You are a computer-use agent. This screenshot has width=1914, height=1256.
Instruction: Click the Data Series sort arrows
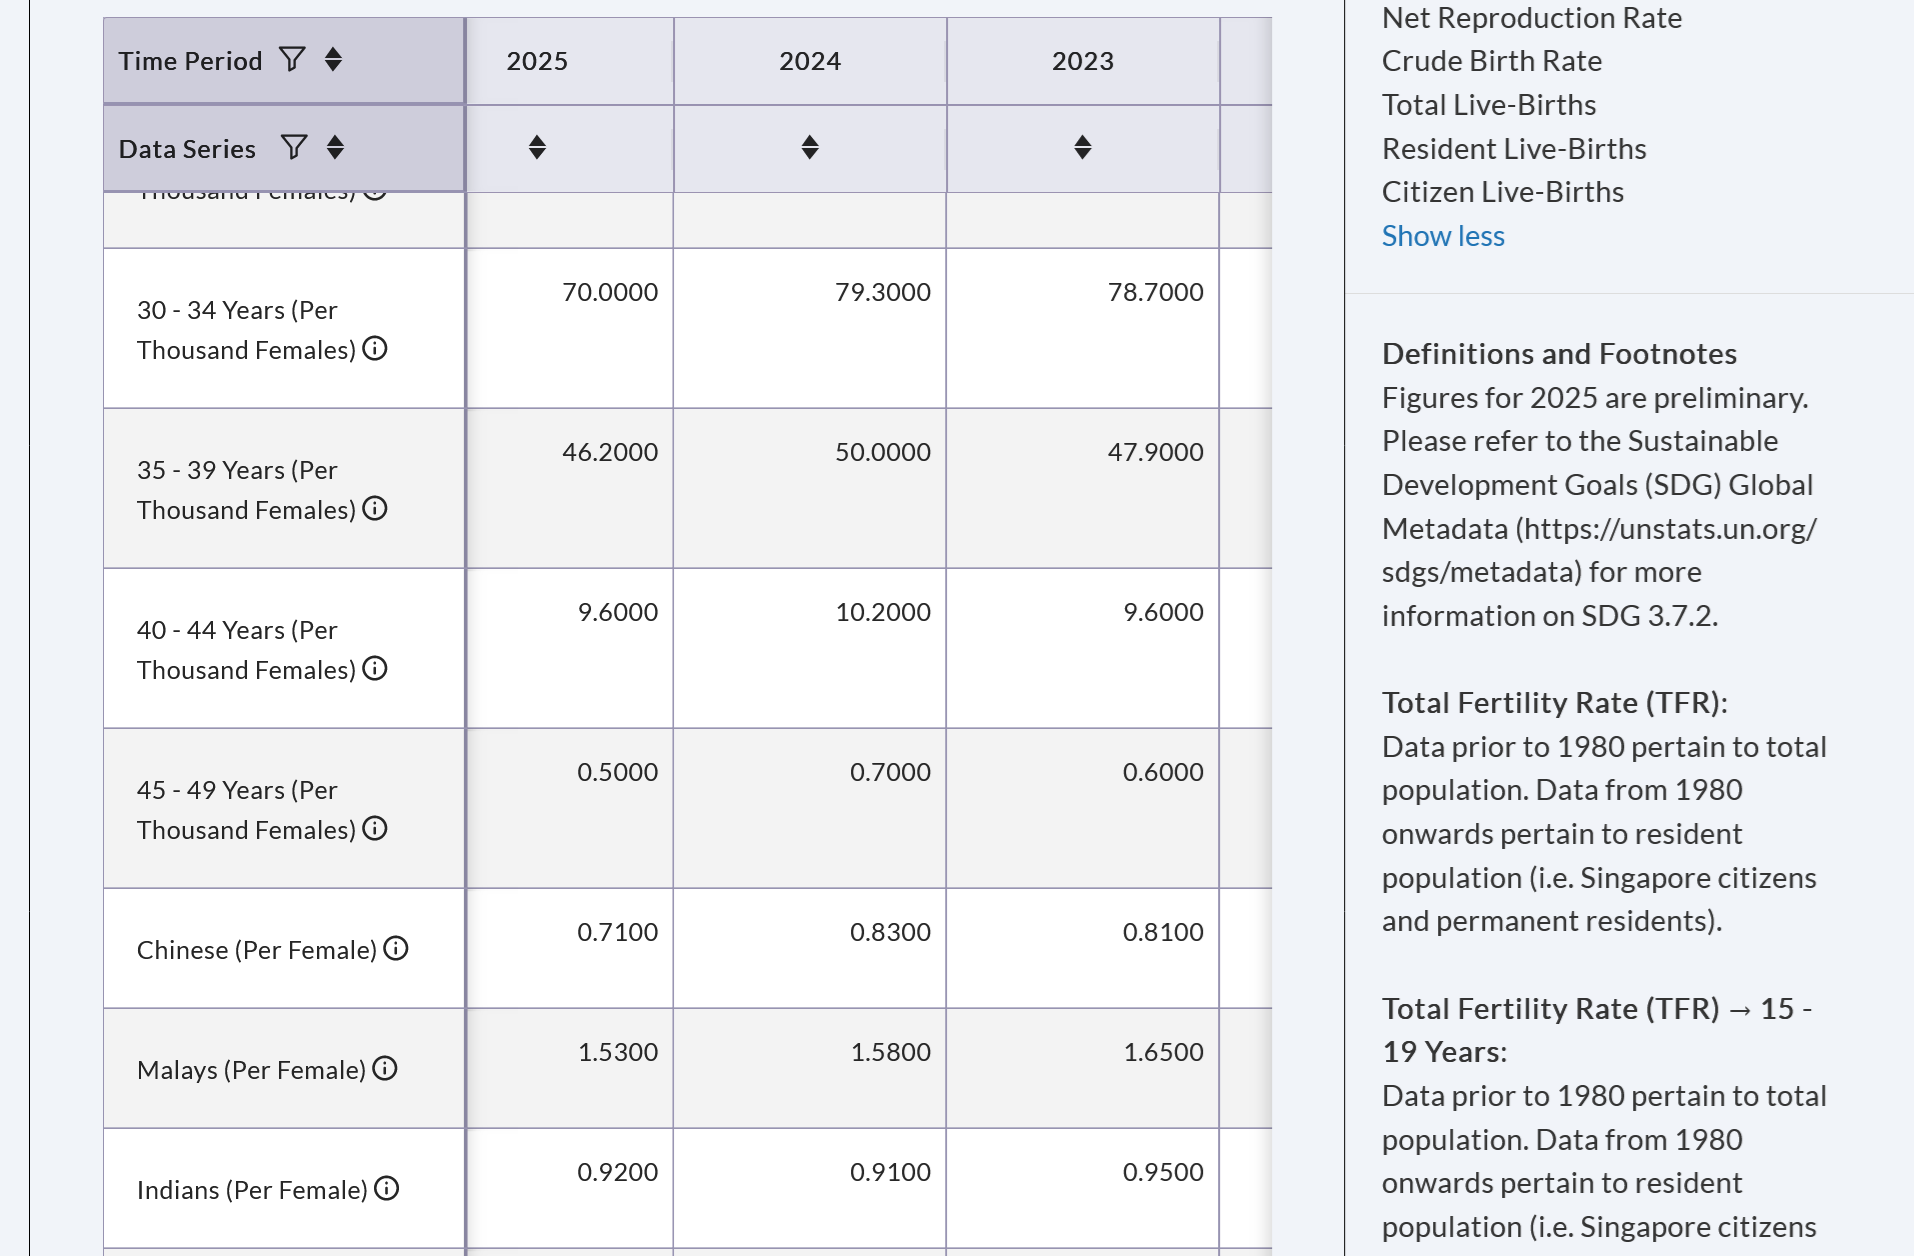335,148
